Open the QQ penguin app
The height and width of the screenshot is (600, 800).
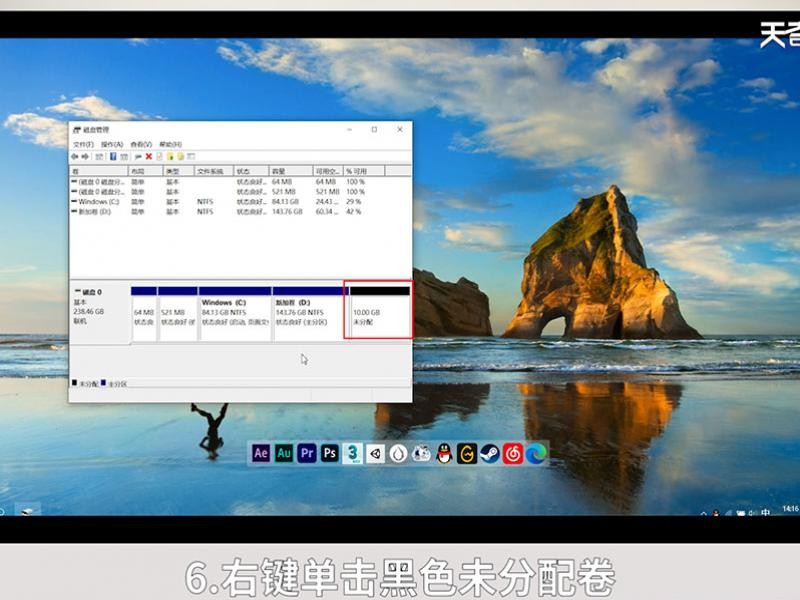click(444, 453)
